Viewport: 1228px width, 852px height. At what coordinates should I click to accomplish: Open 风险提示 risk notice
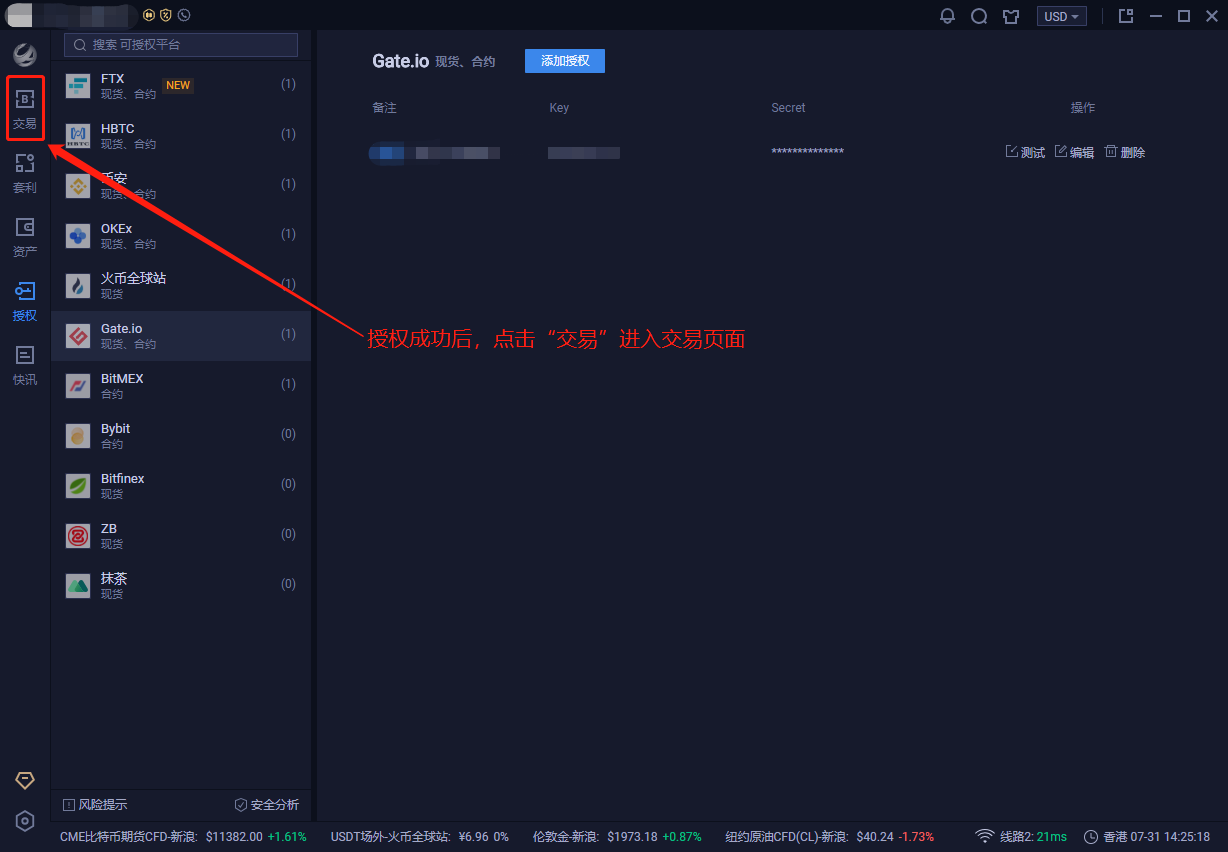95,805
